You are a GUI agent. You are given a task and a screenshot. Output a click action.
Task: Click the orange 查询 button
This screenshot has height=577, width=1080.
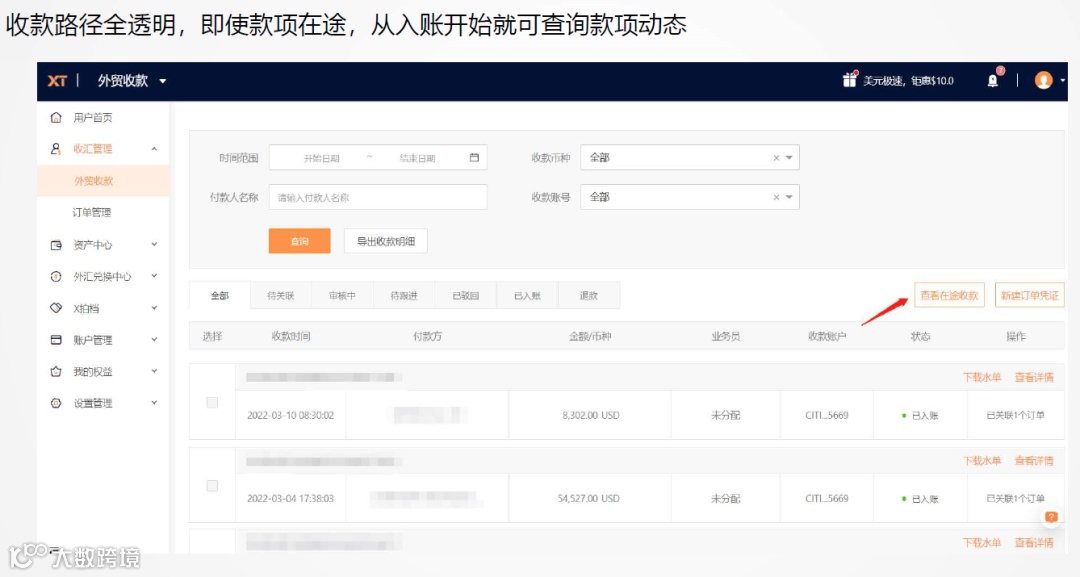(300, 241)
